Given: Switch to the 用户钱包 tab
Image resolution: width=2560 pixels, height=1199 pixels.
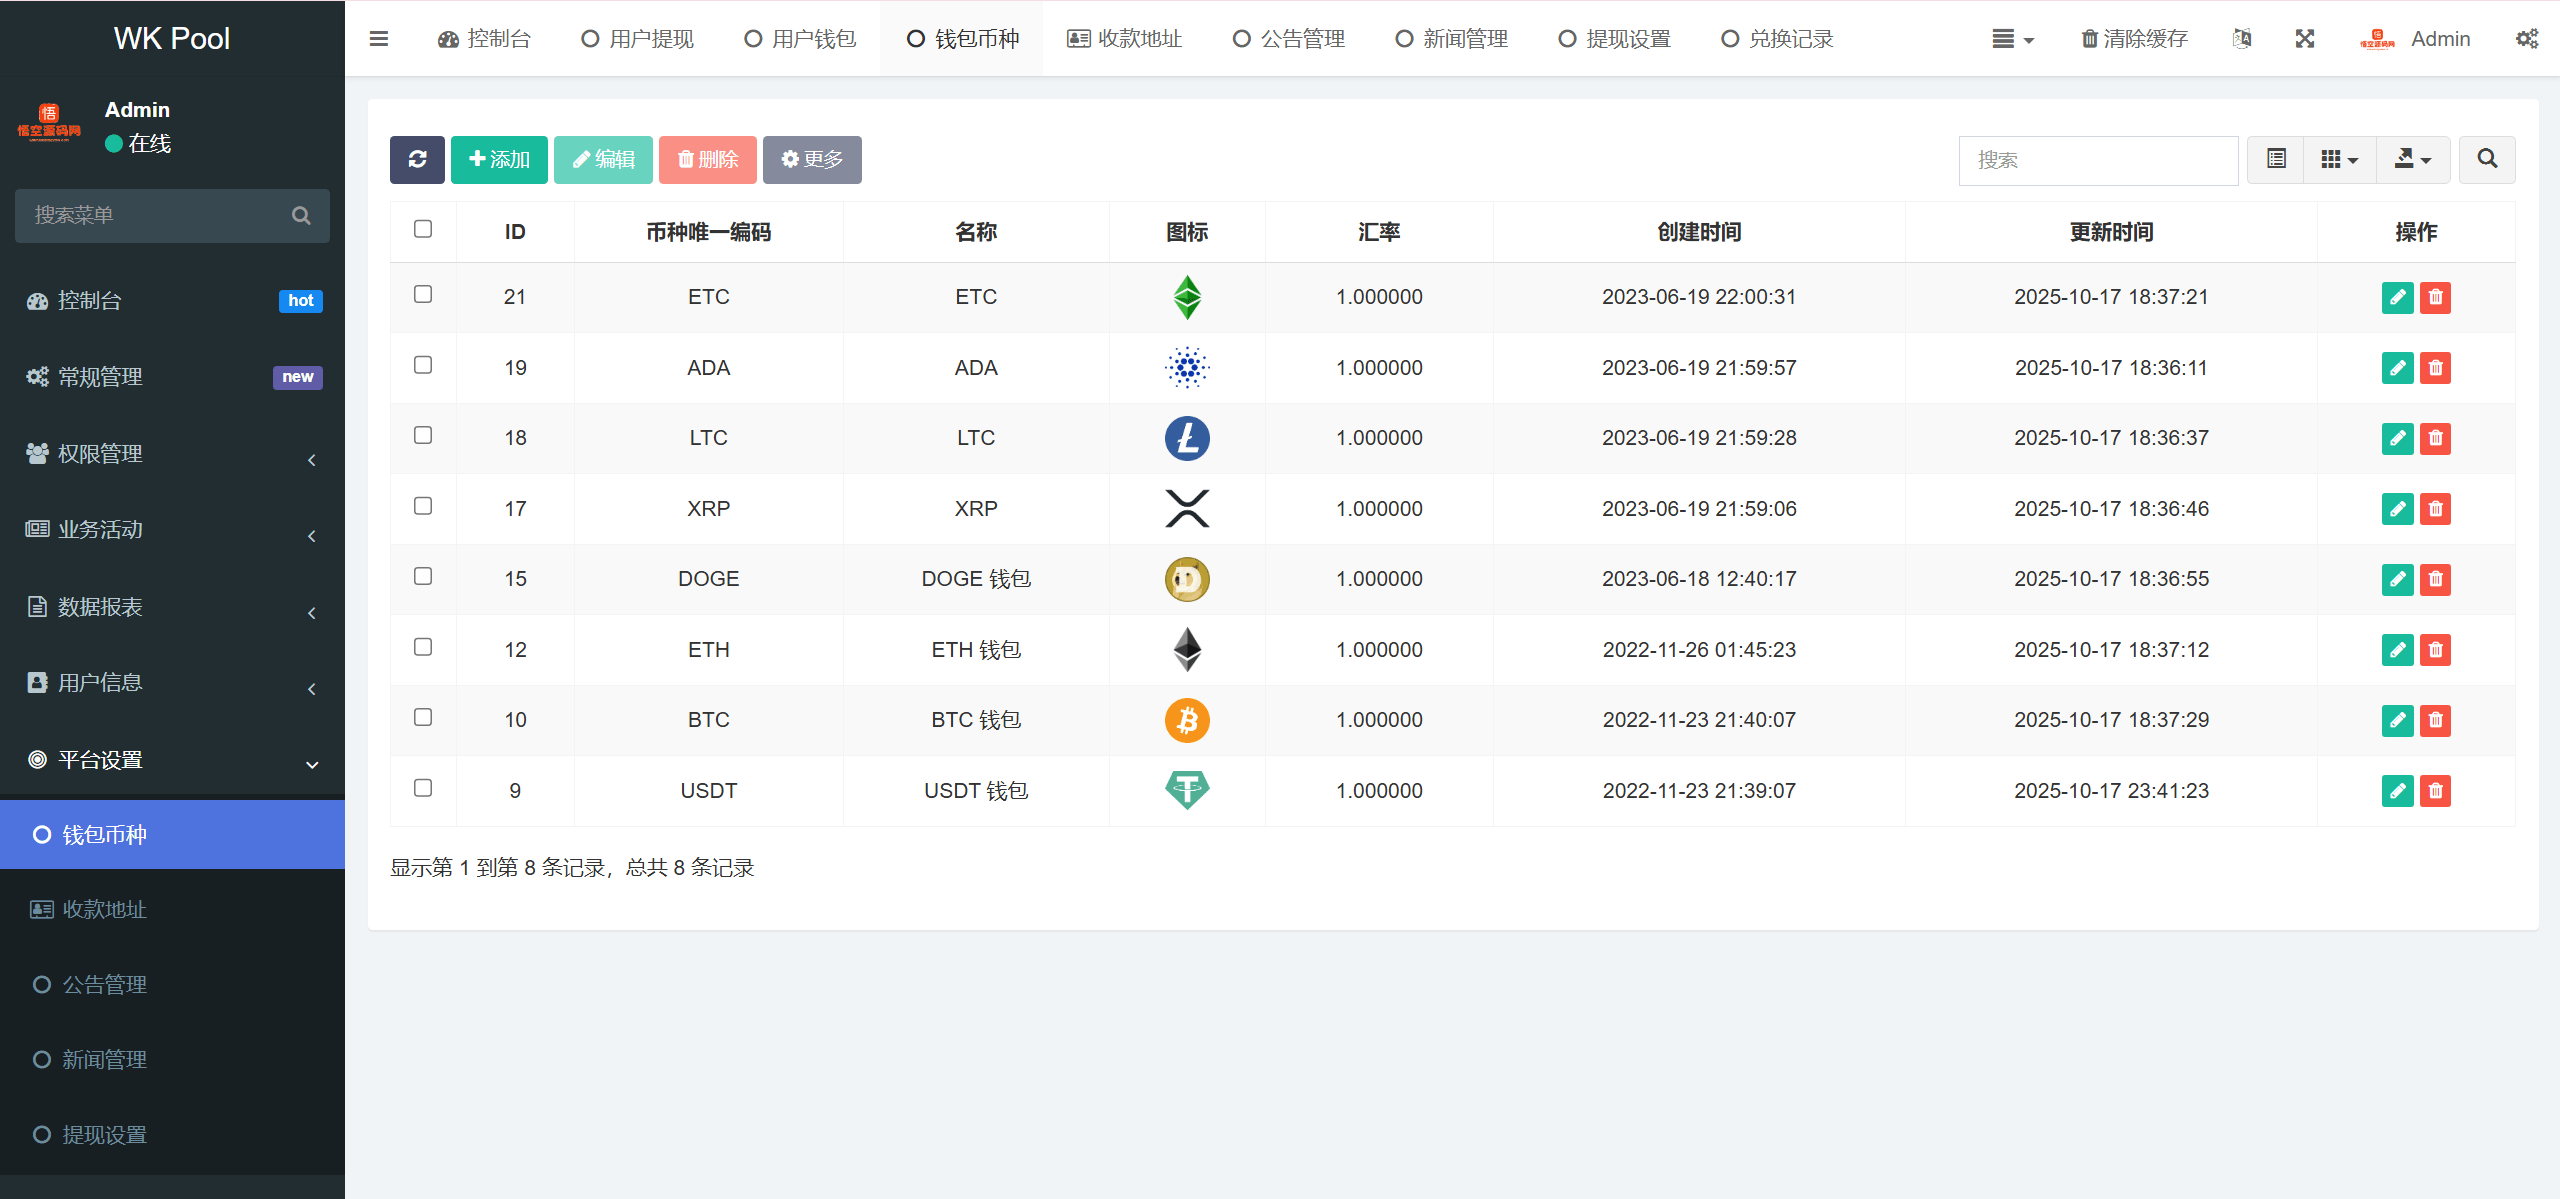Looking at the screenshot, I should pyautogui.click(x=800, y=39).
